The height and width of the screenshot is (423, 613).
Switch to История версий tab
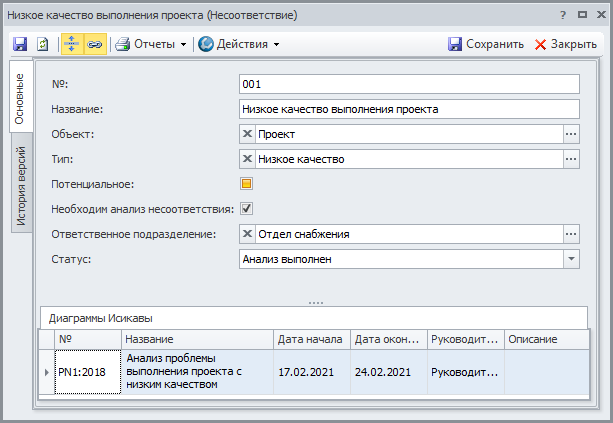coord(20,186)
